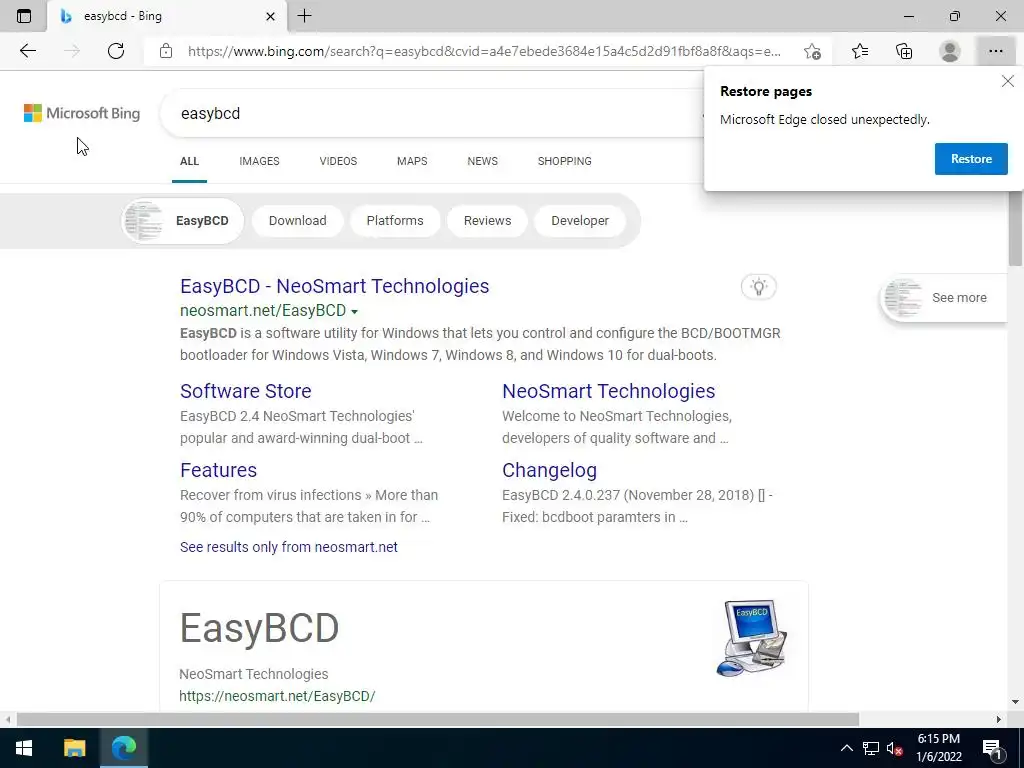Open the Favorites list

(x=860, y=51)
